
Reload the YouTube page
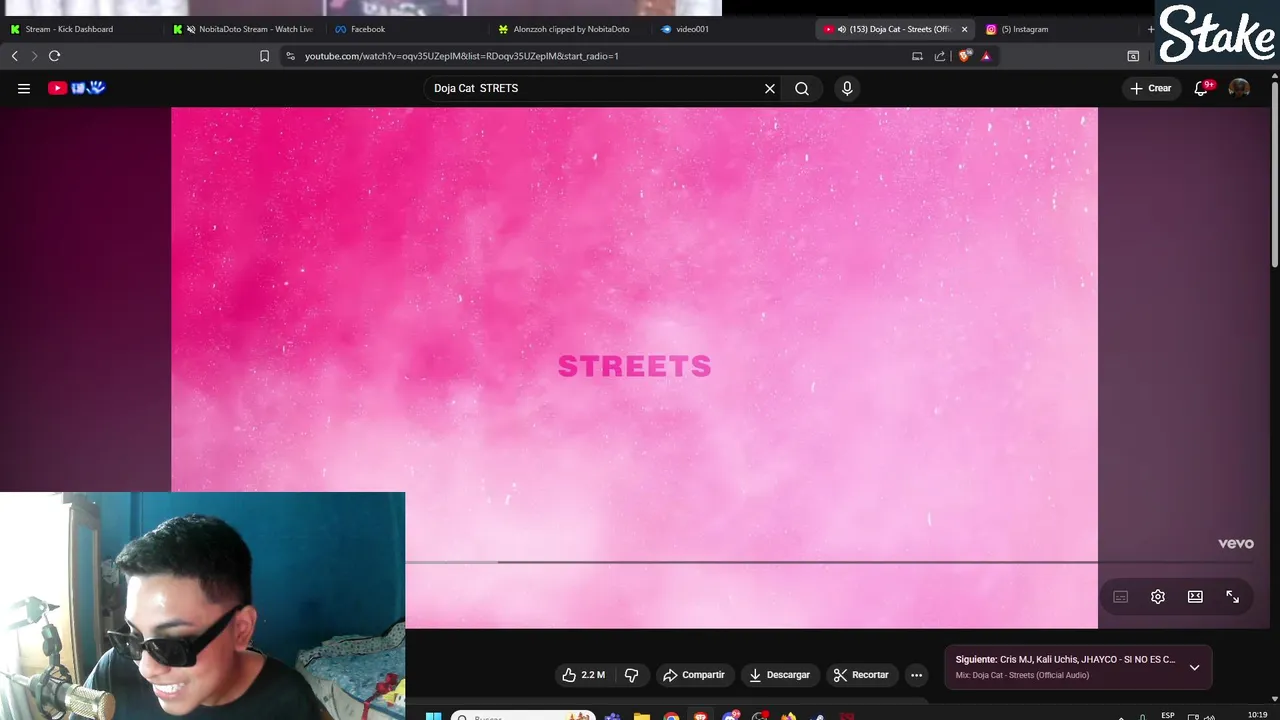tap(55, 56)
